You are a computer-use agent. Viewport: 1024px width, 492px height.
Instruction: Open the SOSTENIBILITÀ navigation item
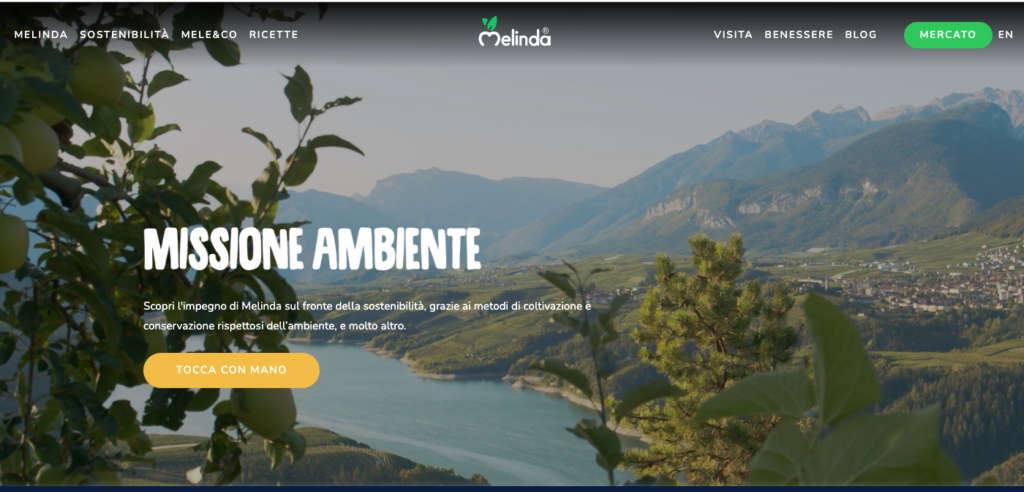tap(125, 35)
